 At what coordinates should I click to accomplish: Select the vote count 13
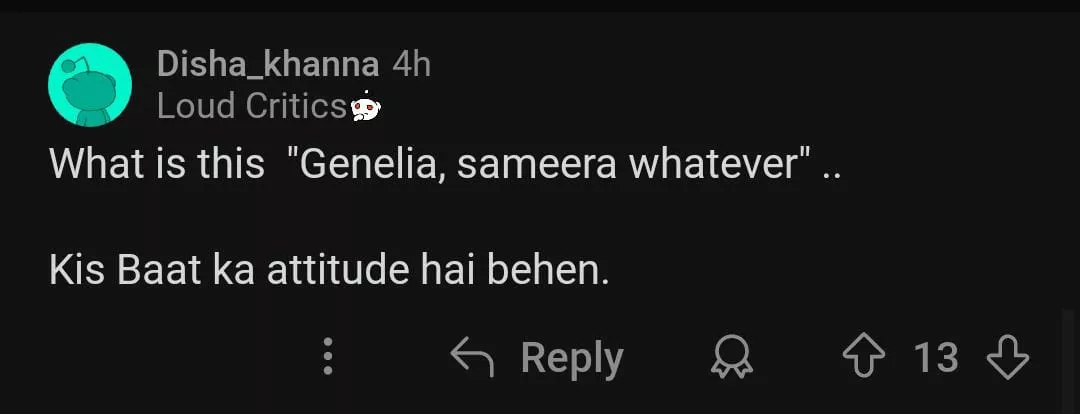pyautogui.click(x=936, y=357)
